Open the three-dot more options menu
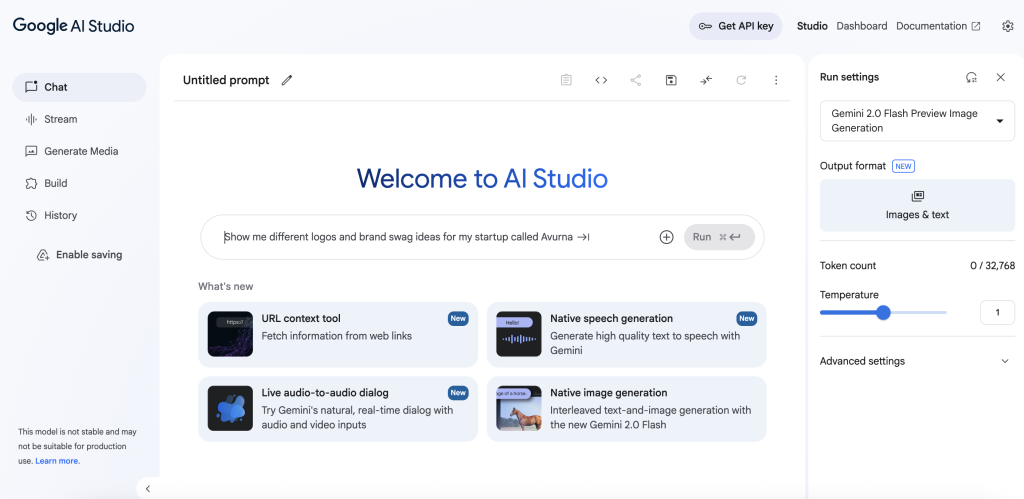 click(776, 80)
